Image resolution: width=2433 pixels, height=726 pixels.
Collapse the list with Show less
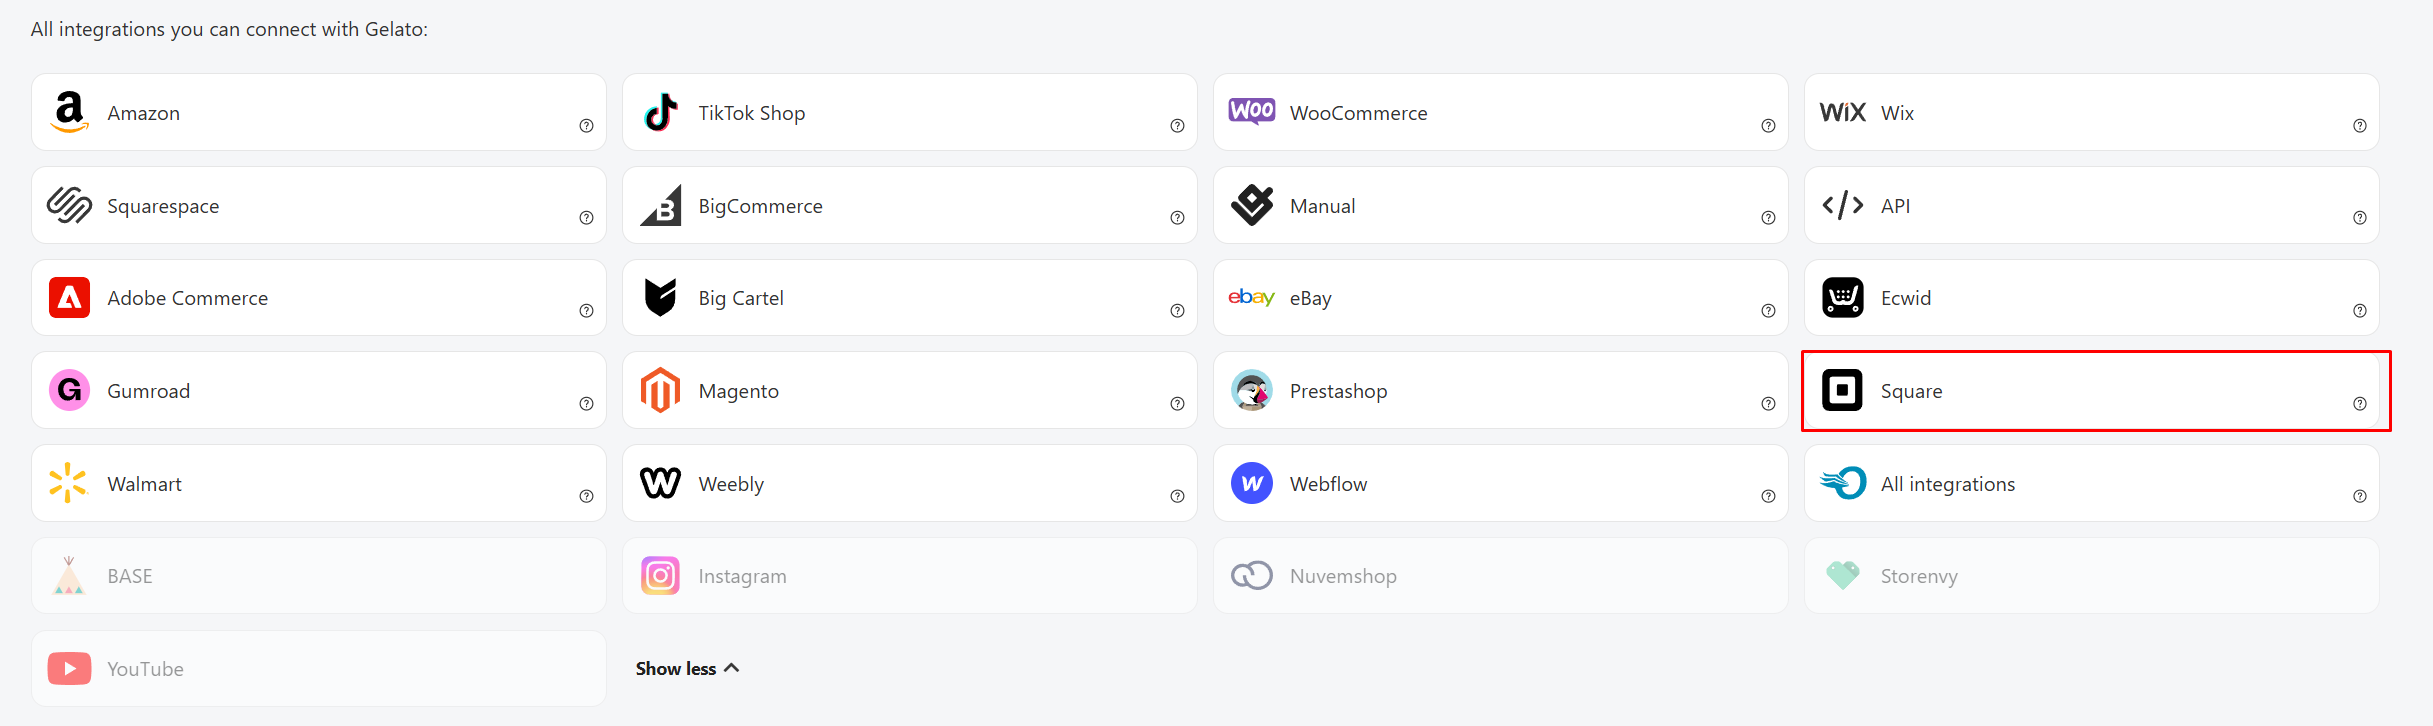pyautogui.click(x=687, y=668)
